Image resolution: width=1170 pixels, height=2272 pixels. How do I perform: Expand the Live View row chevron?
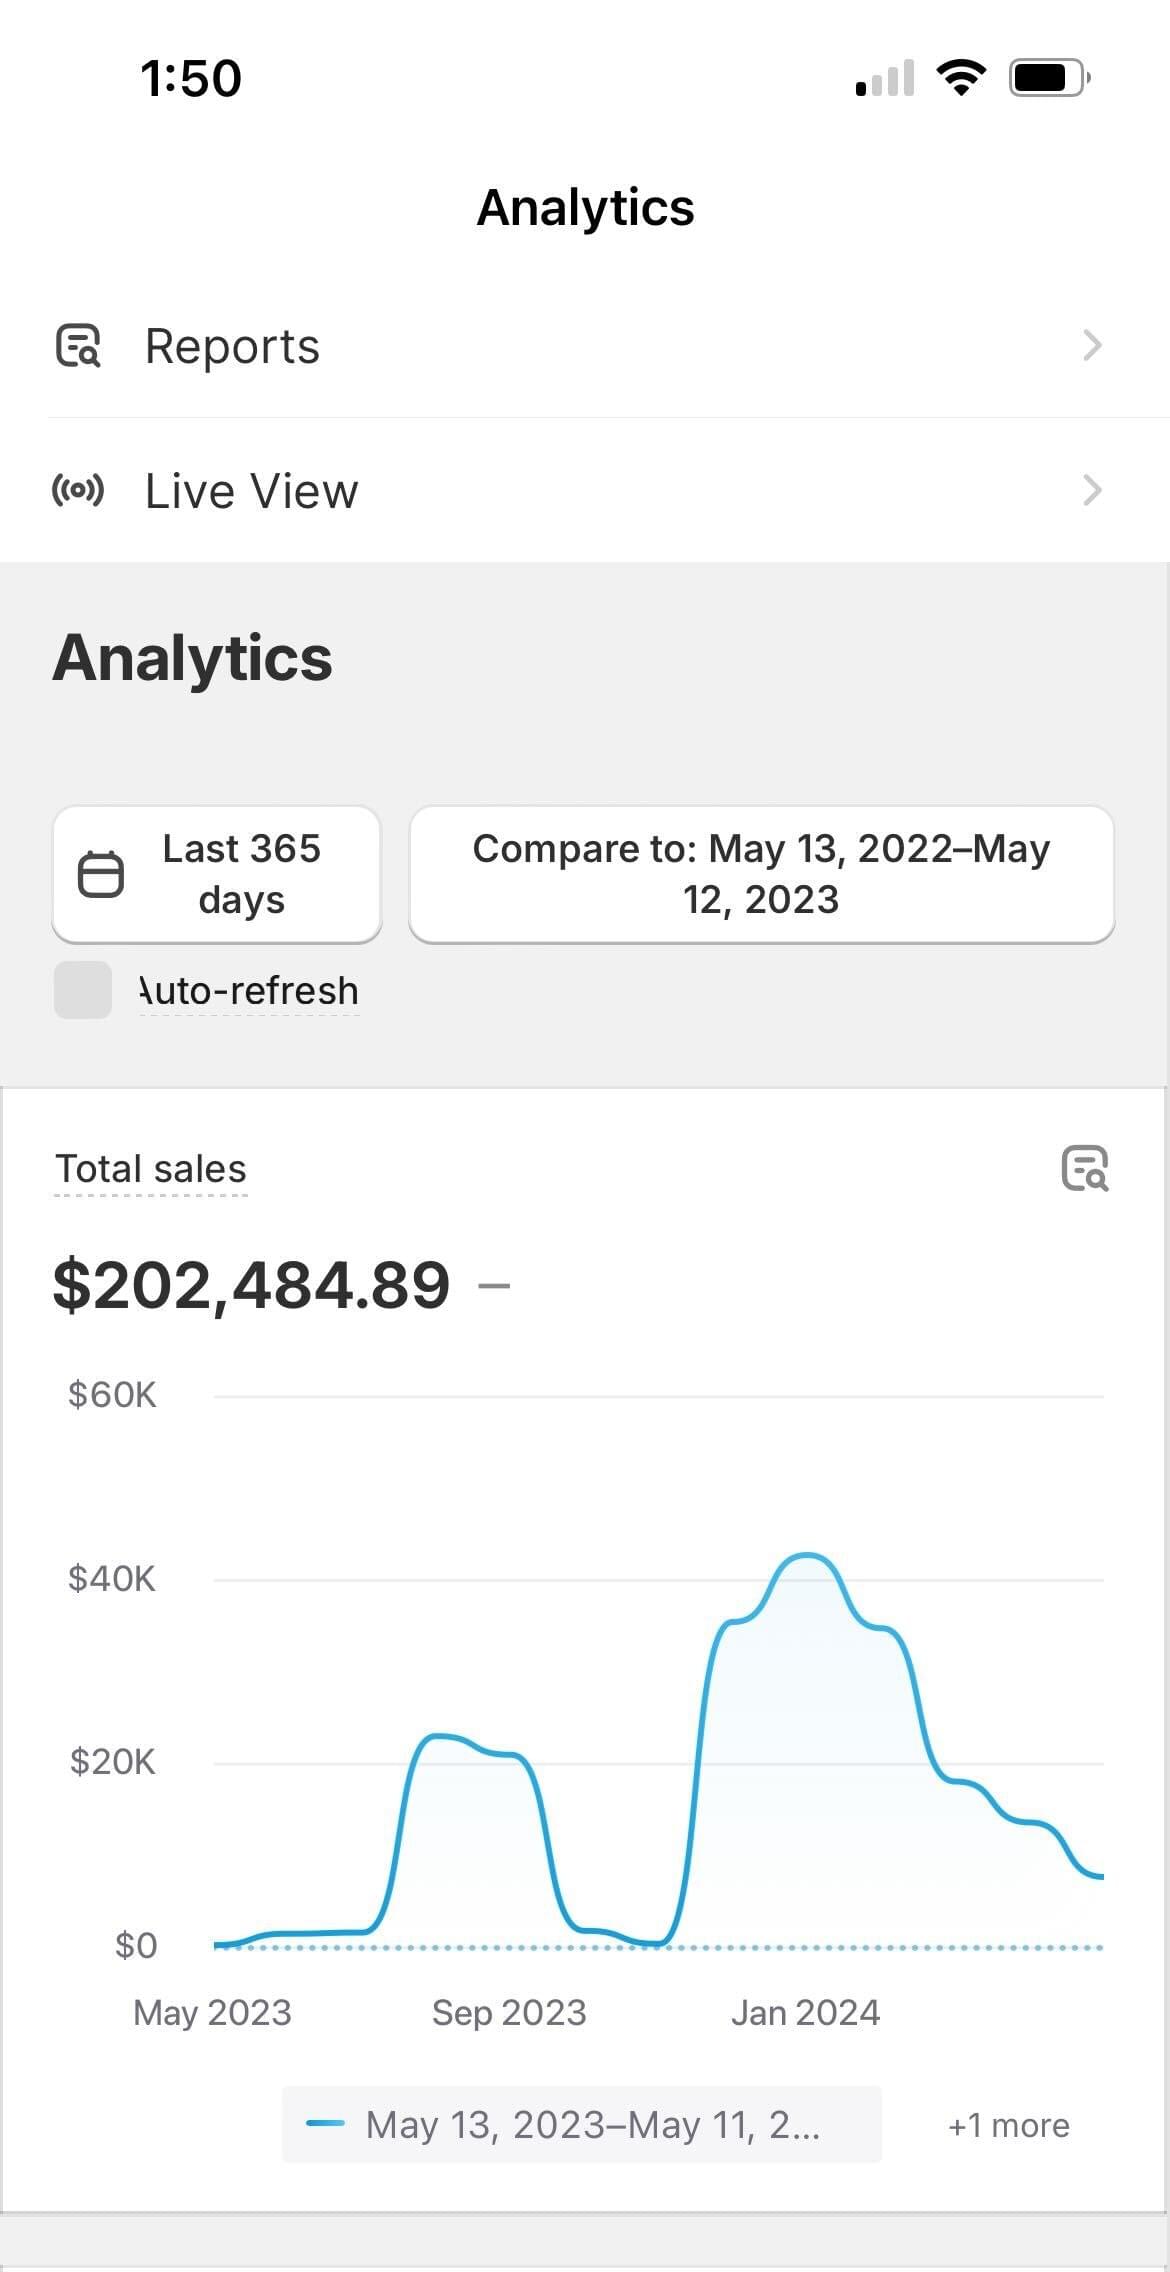point(1092,491)
